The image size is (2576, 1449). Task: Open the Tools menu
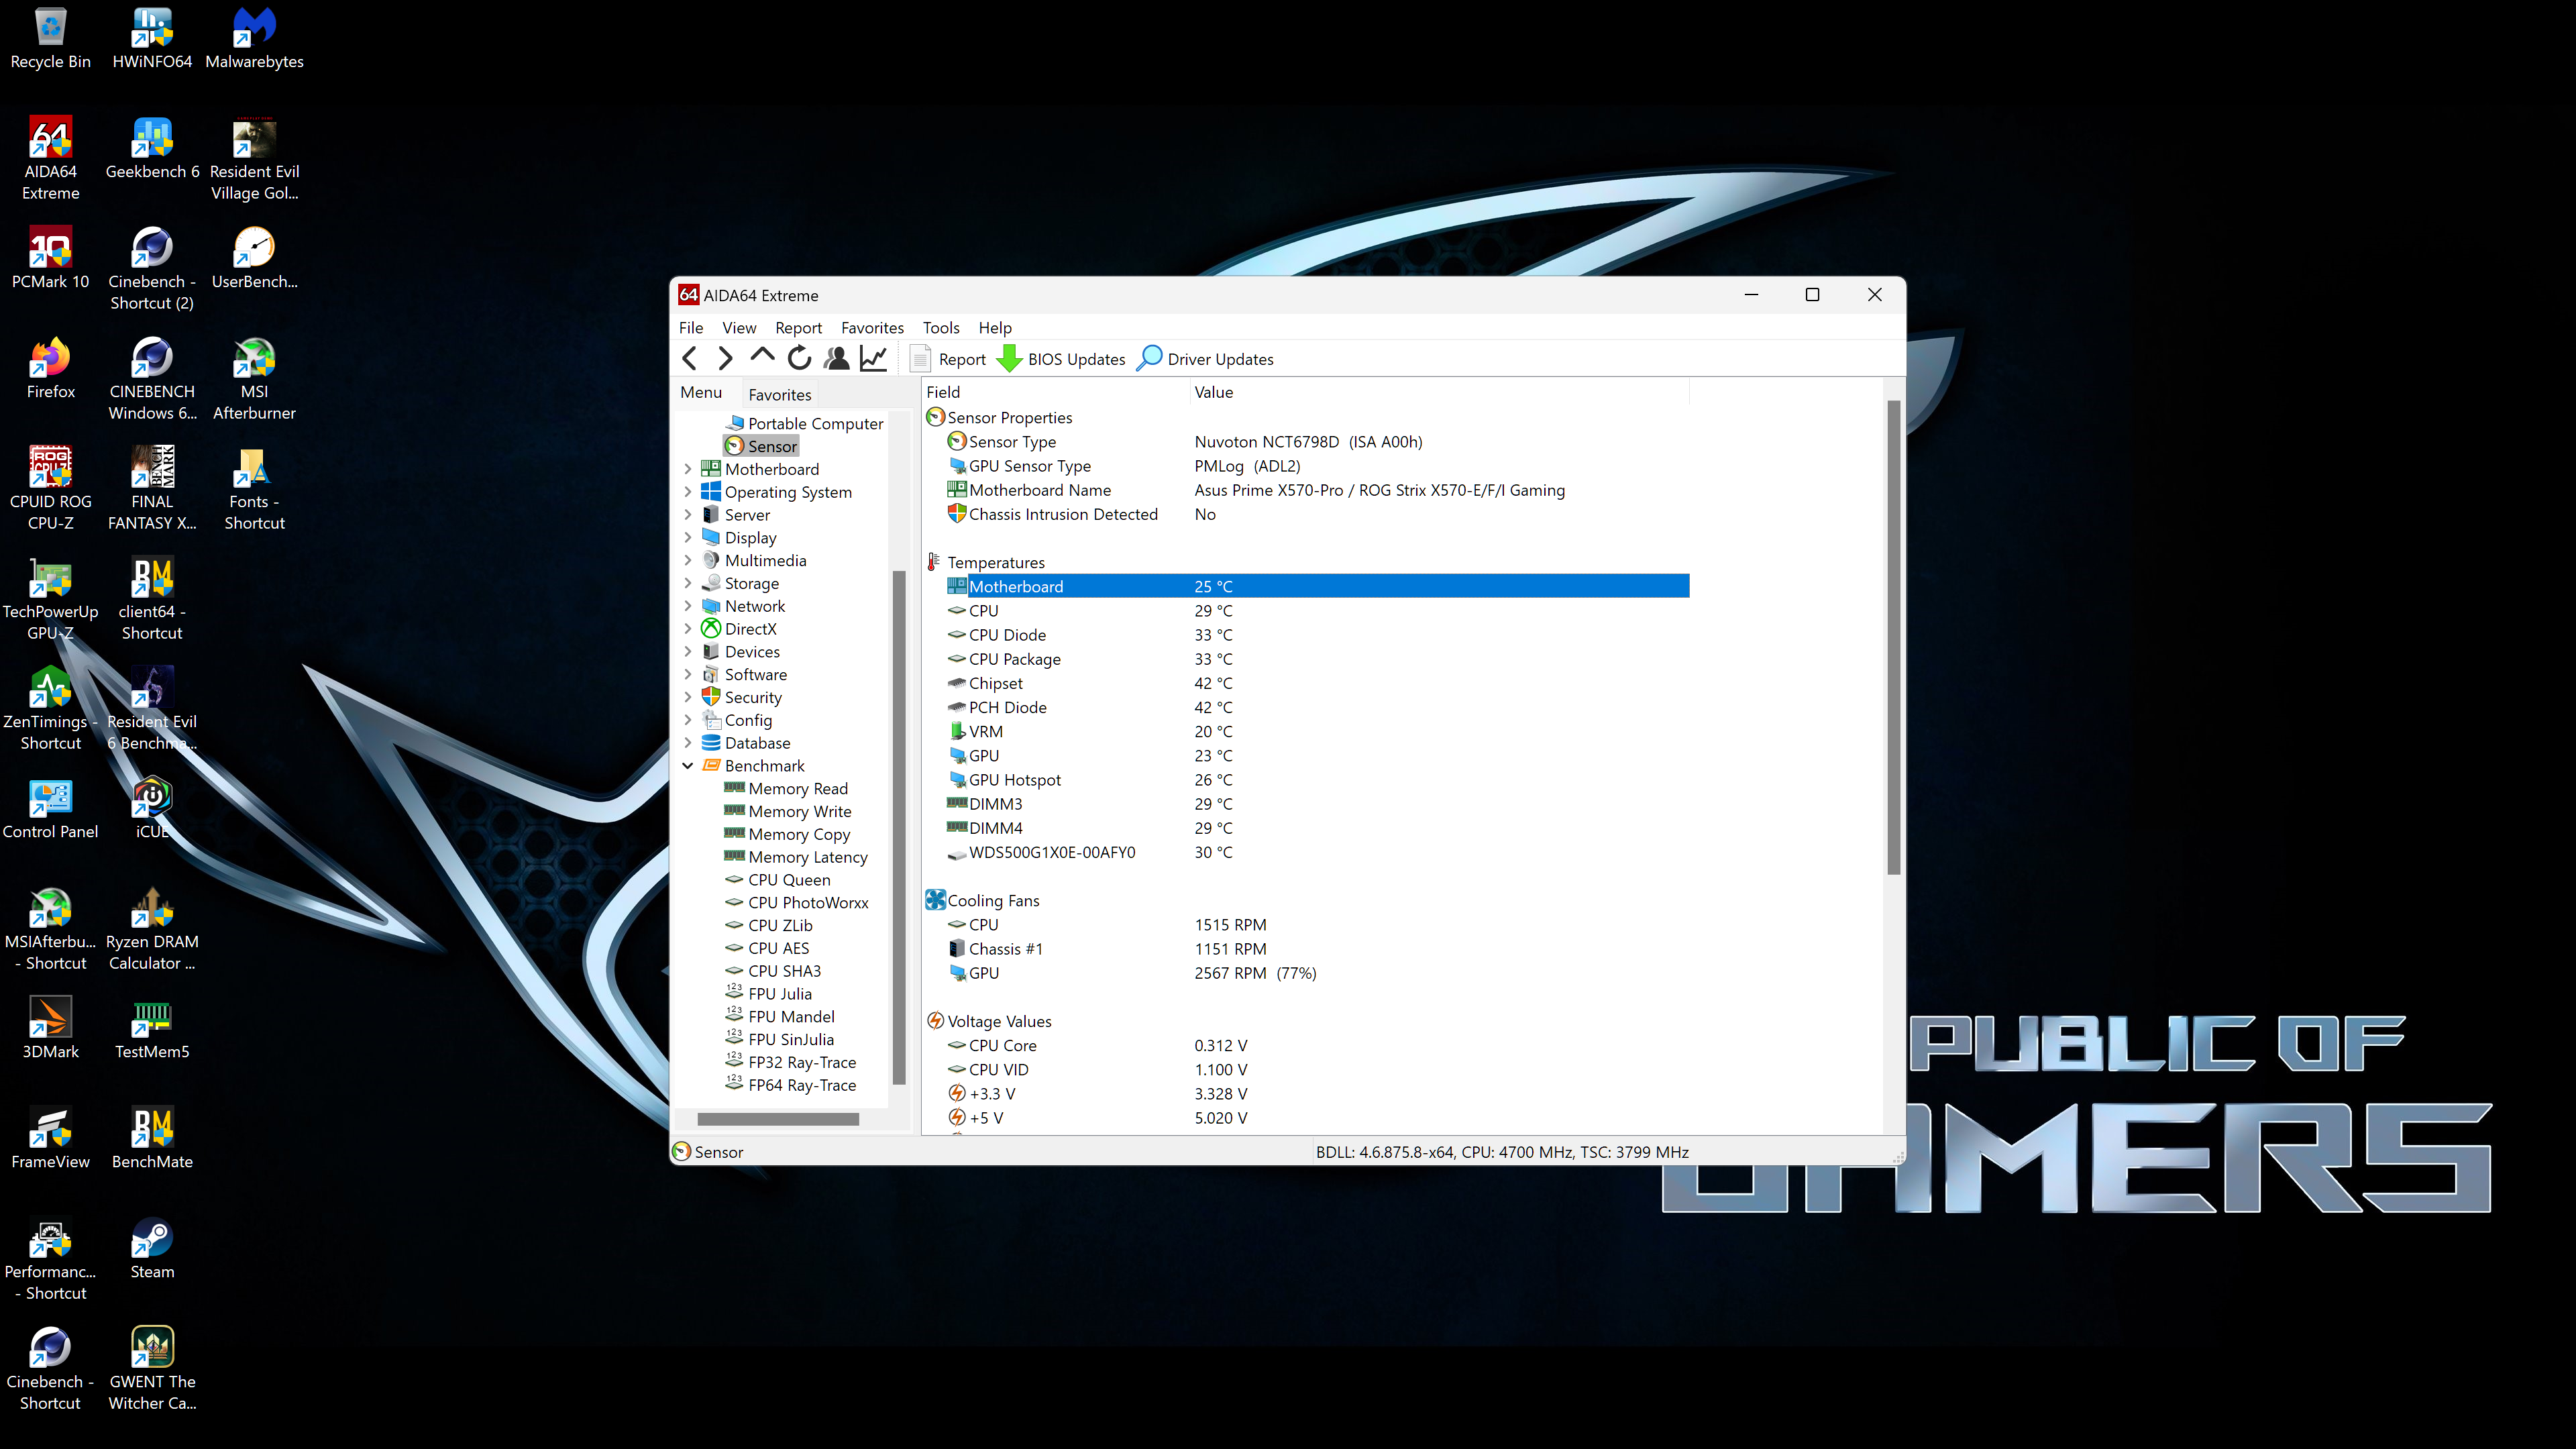[x=941, y=327]
